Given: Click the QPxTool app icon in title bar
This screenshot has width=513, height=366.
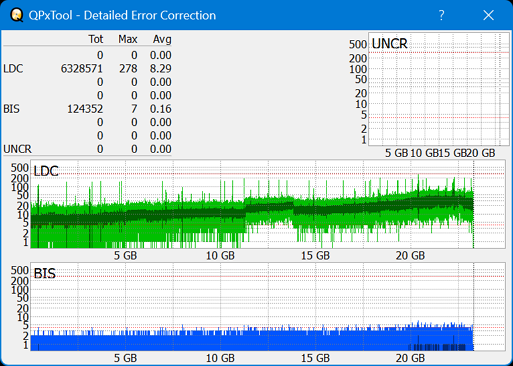Looking at the screenshot, I should tap(16, 15).
